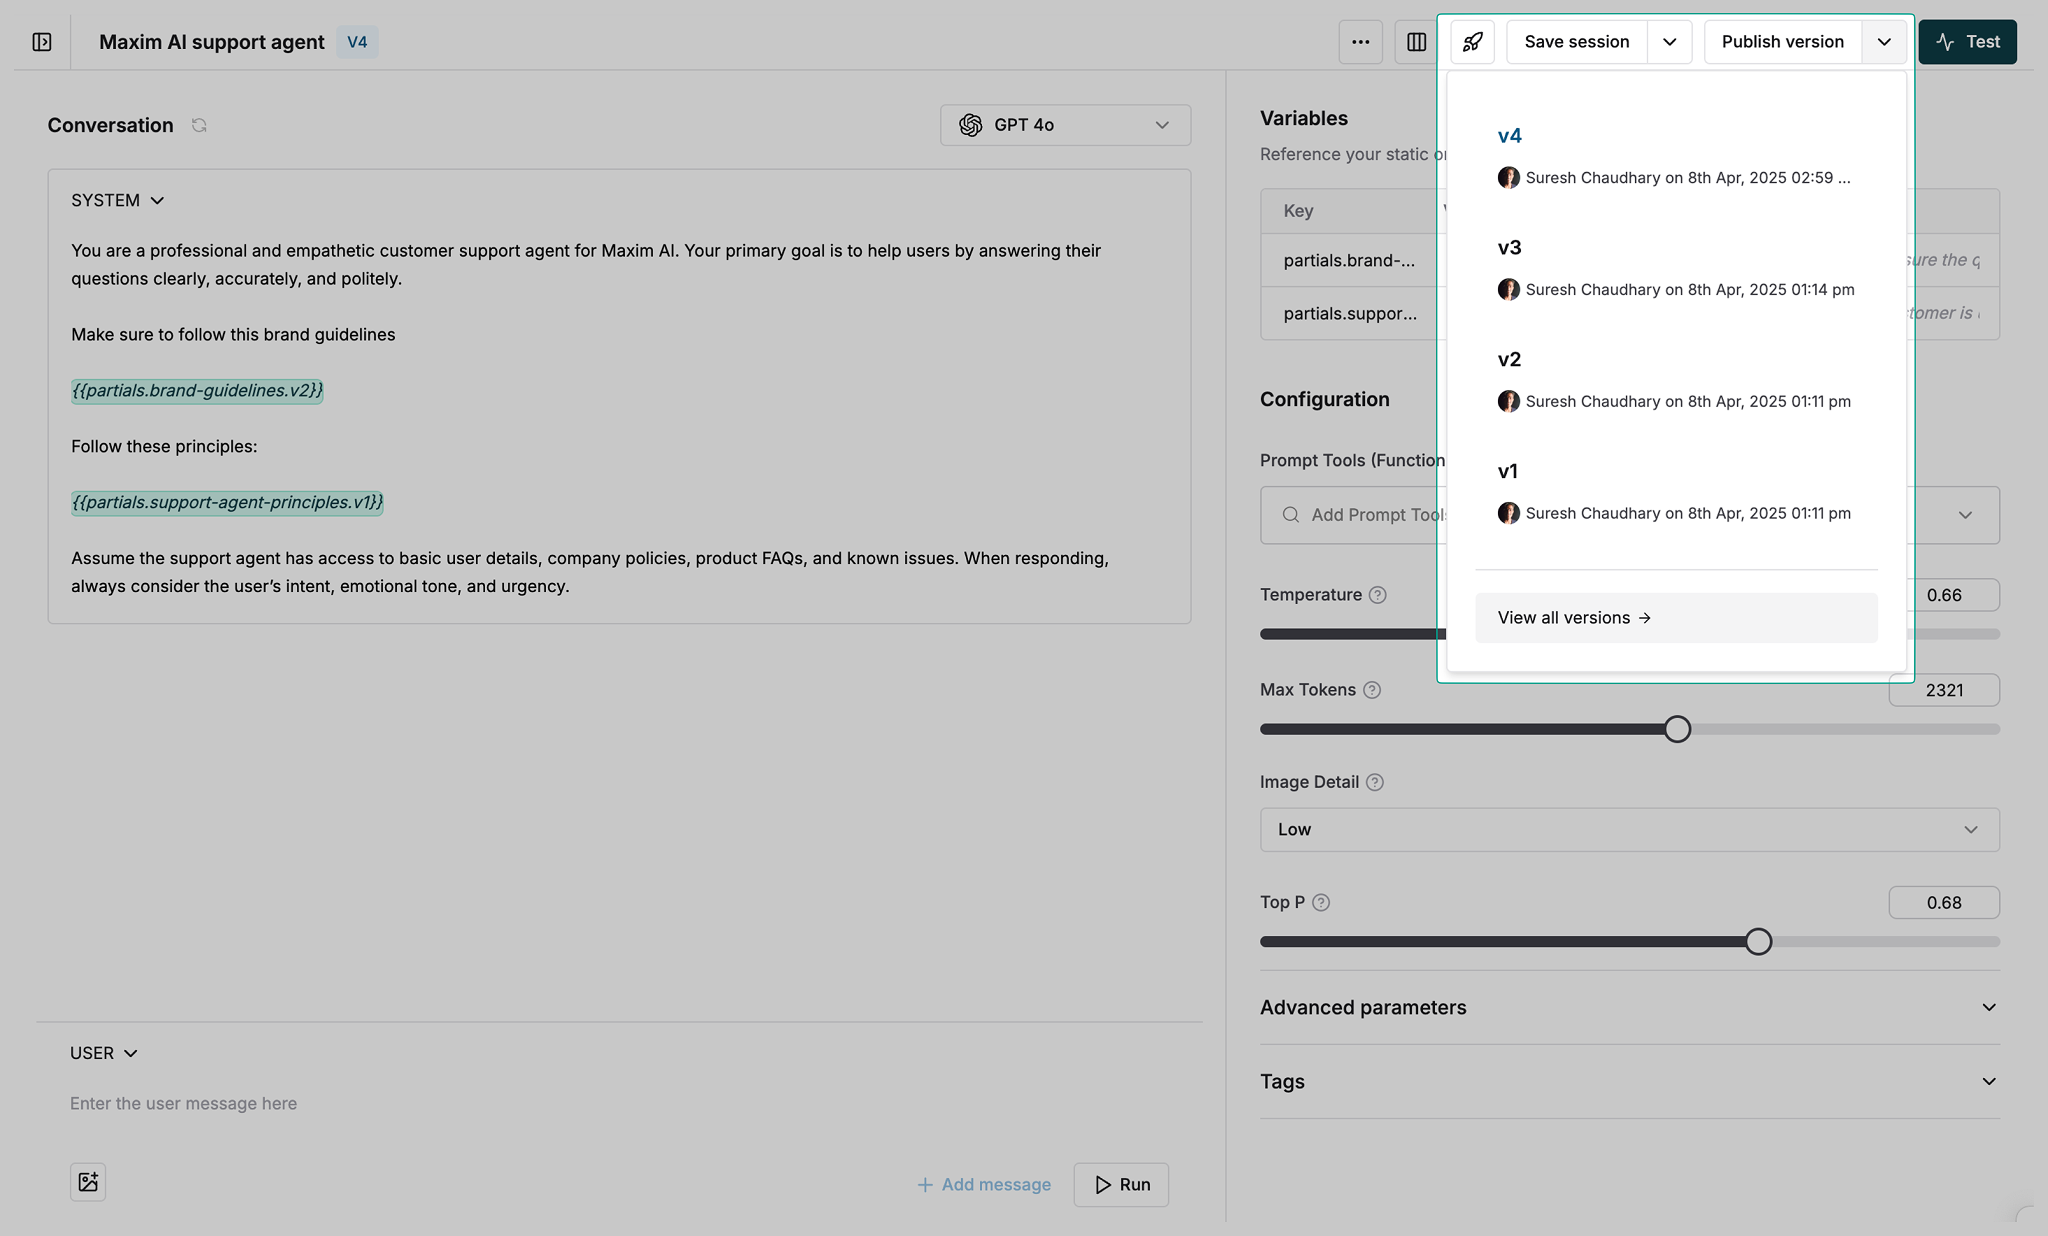
Task: Select version v2 from the list
Action: pyautogui.click(x=1508, y=359)
